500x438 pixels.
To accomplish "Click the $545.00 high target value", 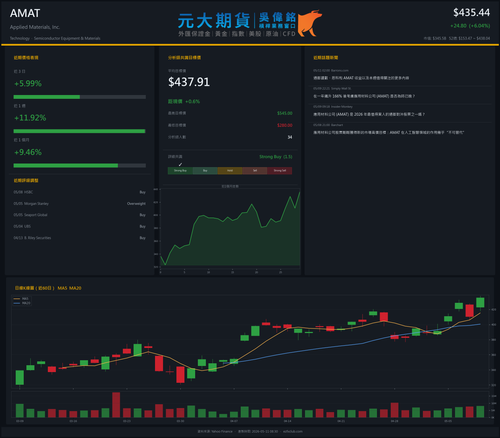I will (285, 113).
